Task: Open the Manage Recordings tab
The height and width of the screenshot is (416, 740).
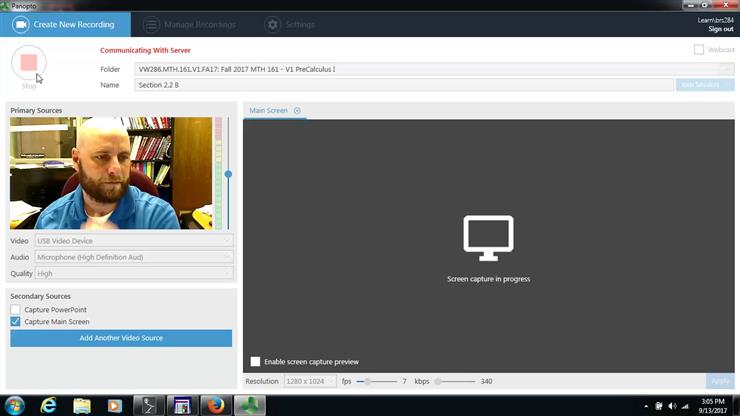Action: tap(189, 24)
